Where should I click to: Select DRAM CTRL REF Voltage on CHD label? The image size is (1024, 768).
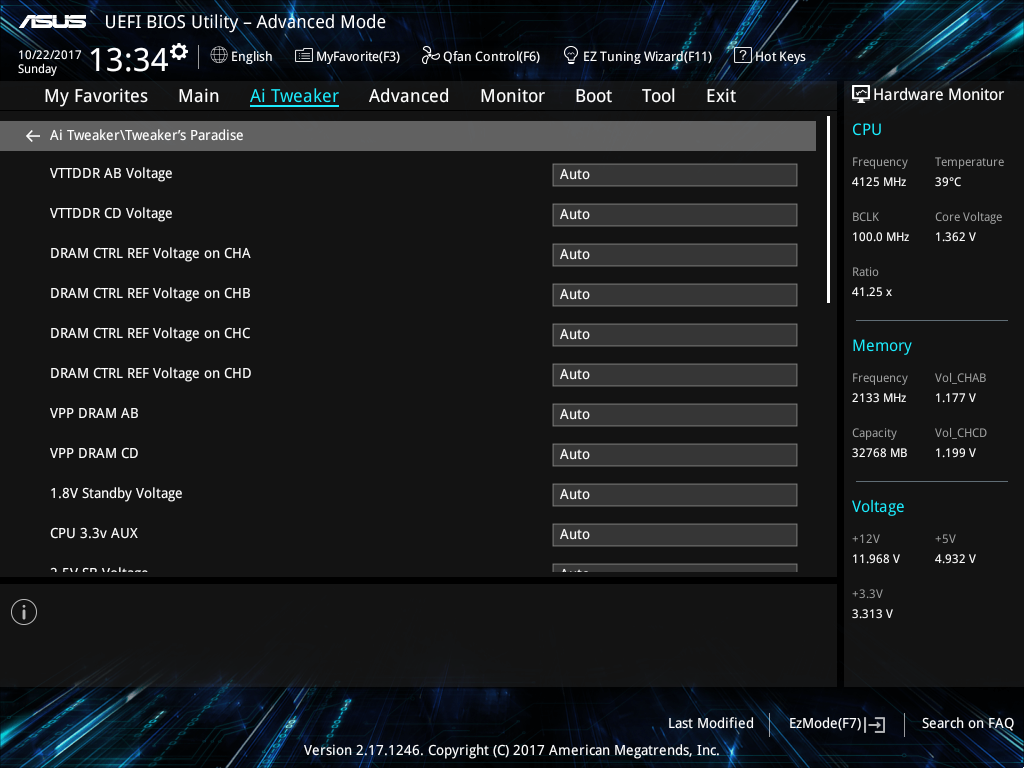coord(150,374)
